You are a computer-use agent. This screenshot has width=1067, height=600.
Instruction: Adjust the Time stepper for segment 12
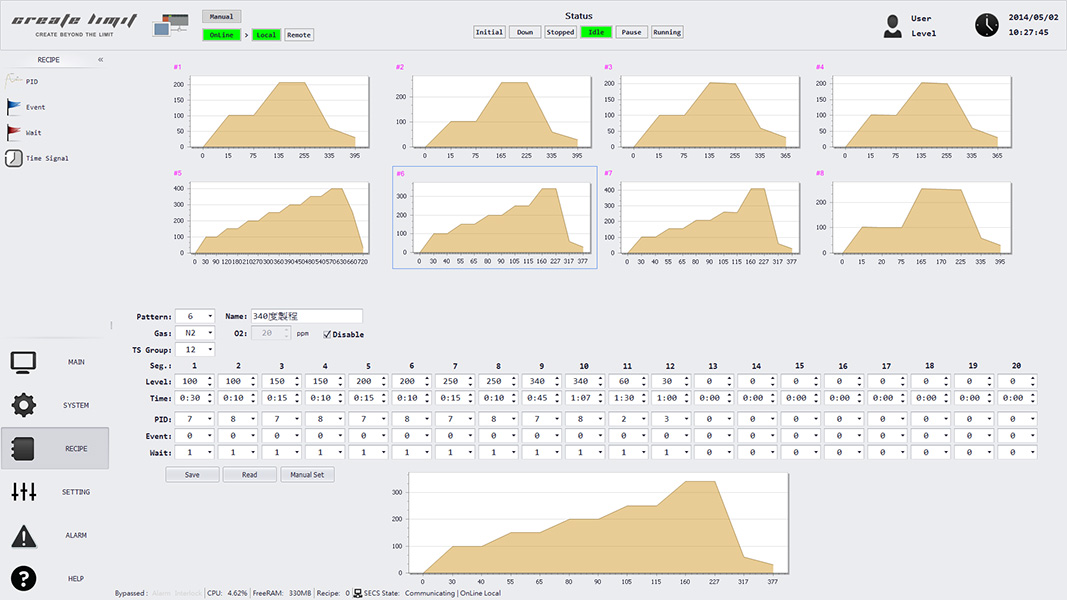coord(686,398)
